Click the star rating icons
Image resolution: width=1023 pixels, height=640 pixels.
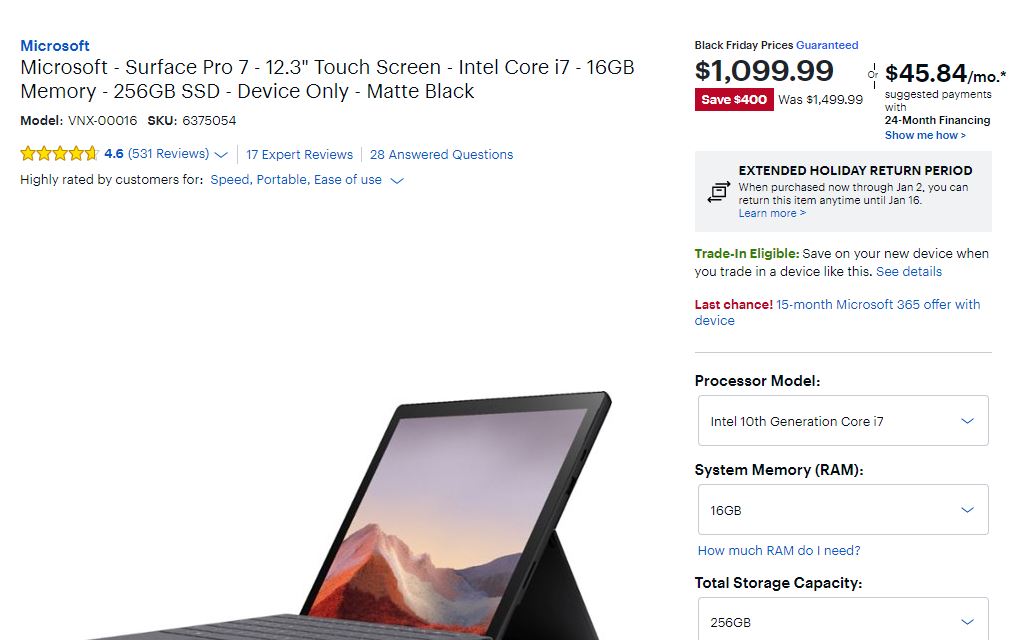(59, 154)
